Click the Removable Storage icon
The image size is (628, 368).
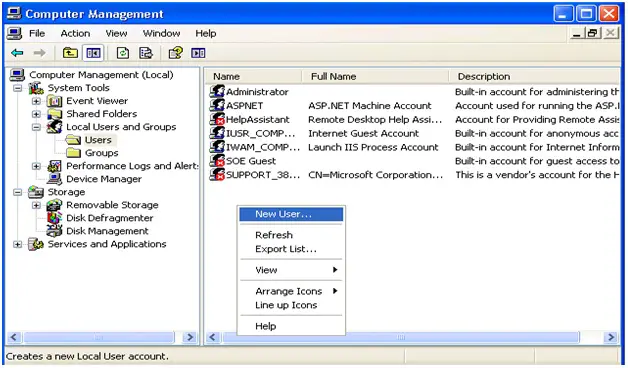[54, 205]
